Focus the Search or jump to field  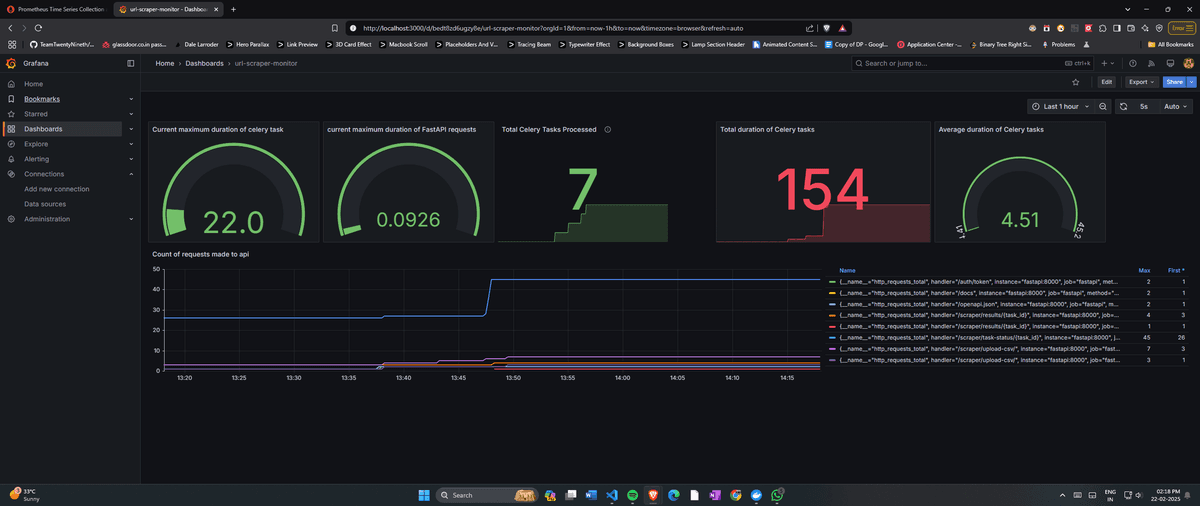pyautogui.click(x=970, y=63)
